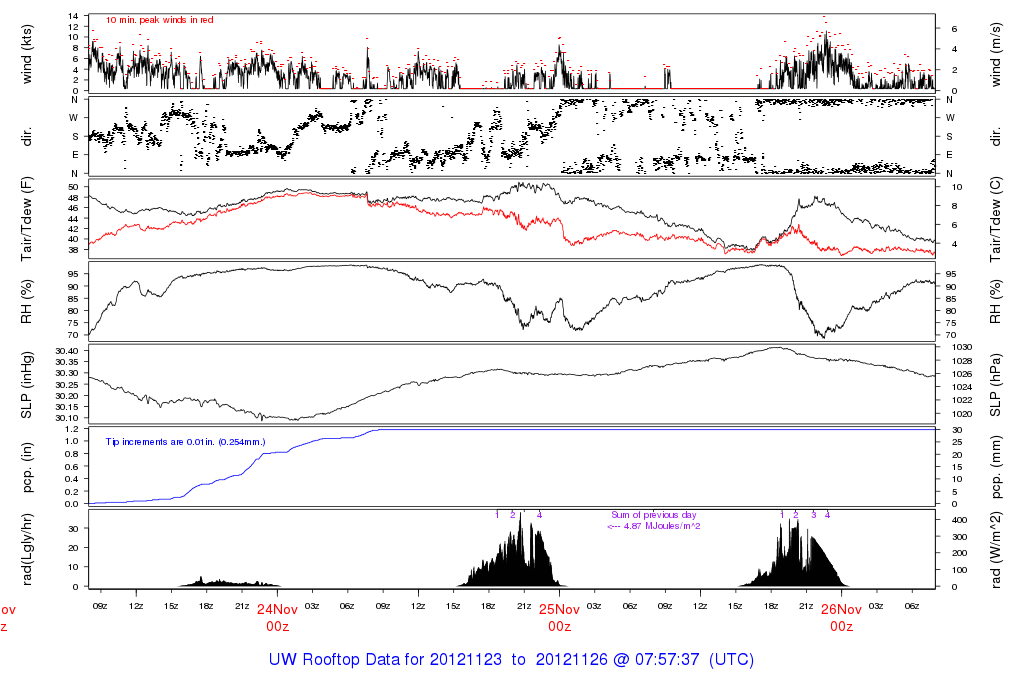Select the "4.87 MJoules/m^2" value
Screen dimensions: 1024x700
tap(662, 526)
